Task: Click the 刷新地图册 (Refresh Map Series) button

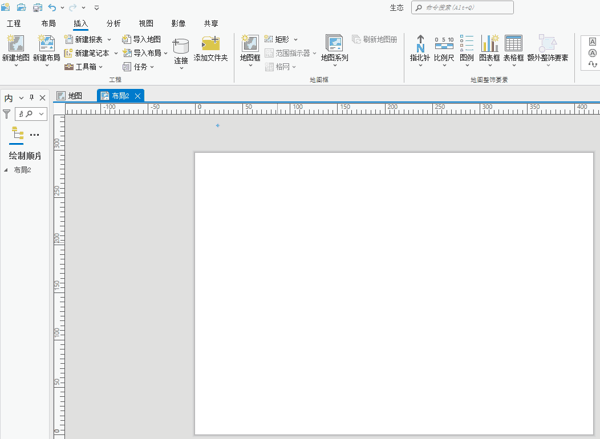Action: point(375,39)
